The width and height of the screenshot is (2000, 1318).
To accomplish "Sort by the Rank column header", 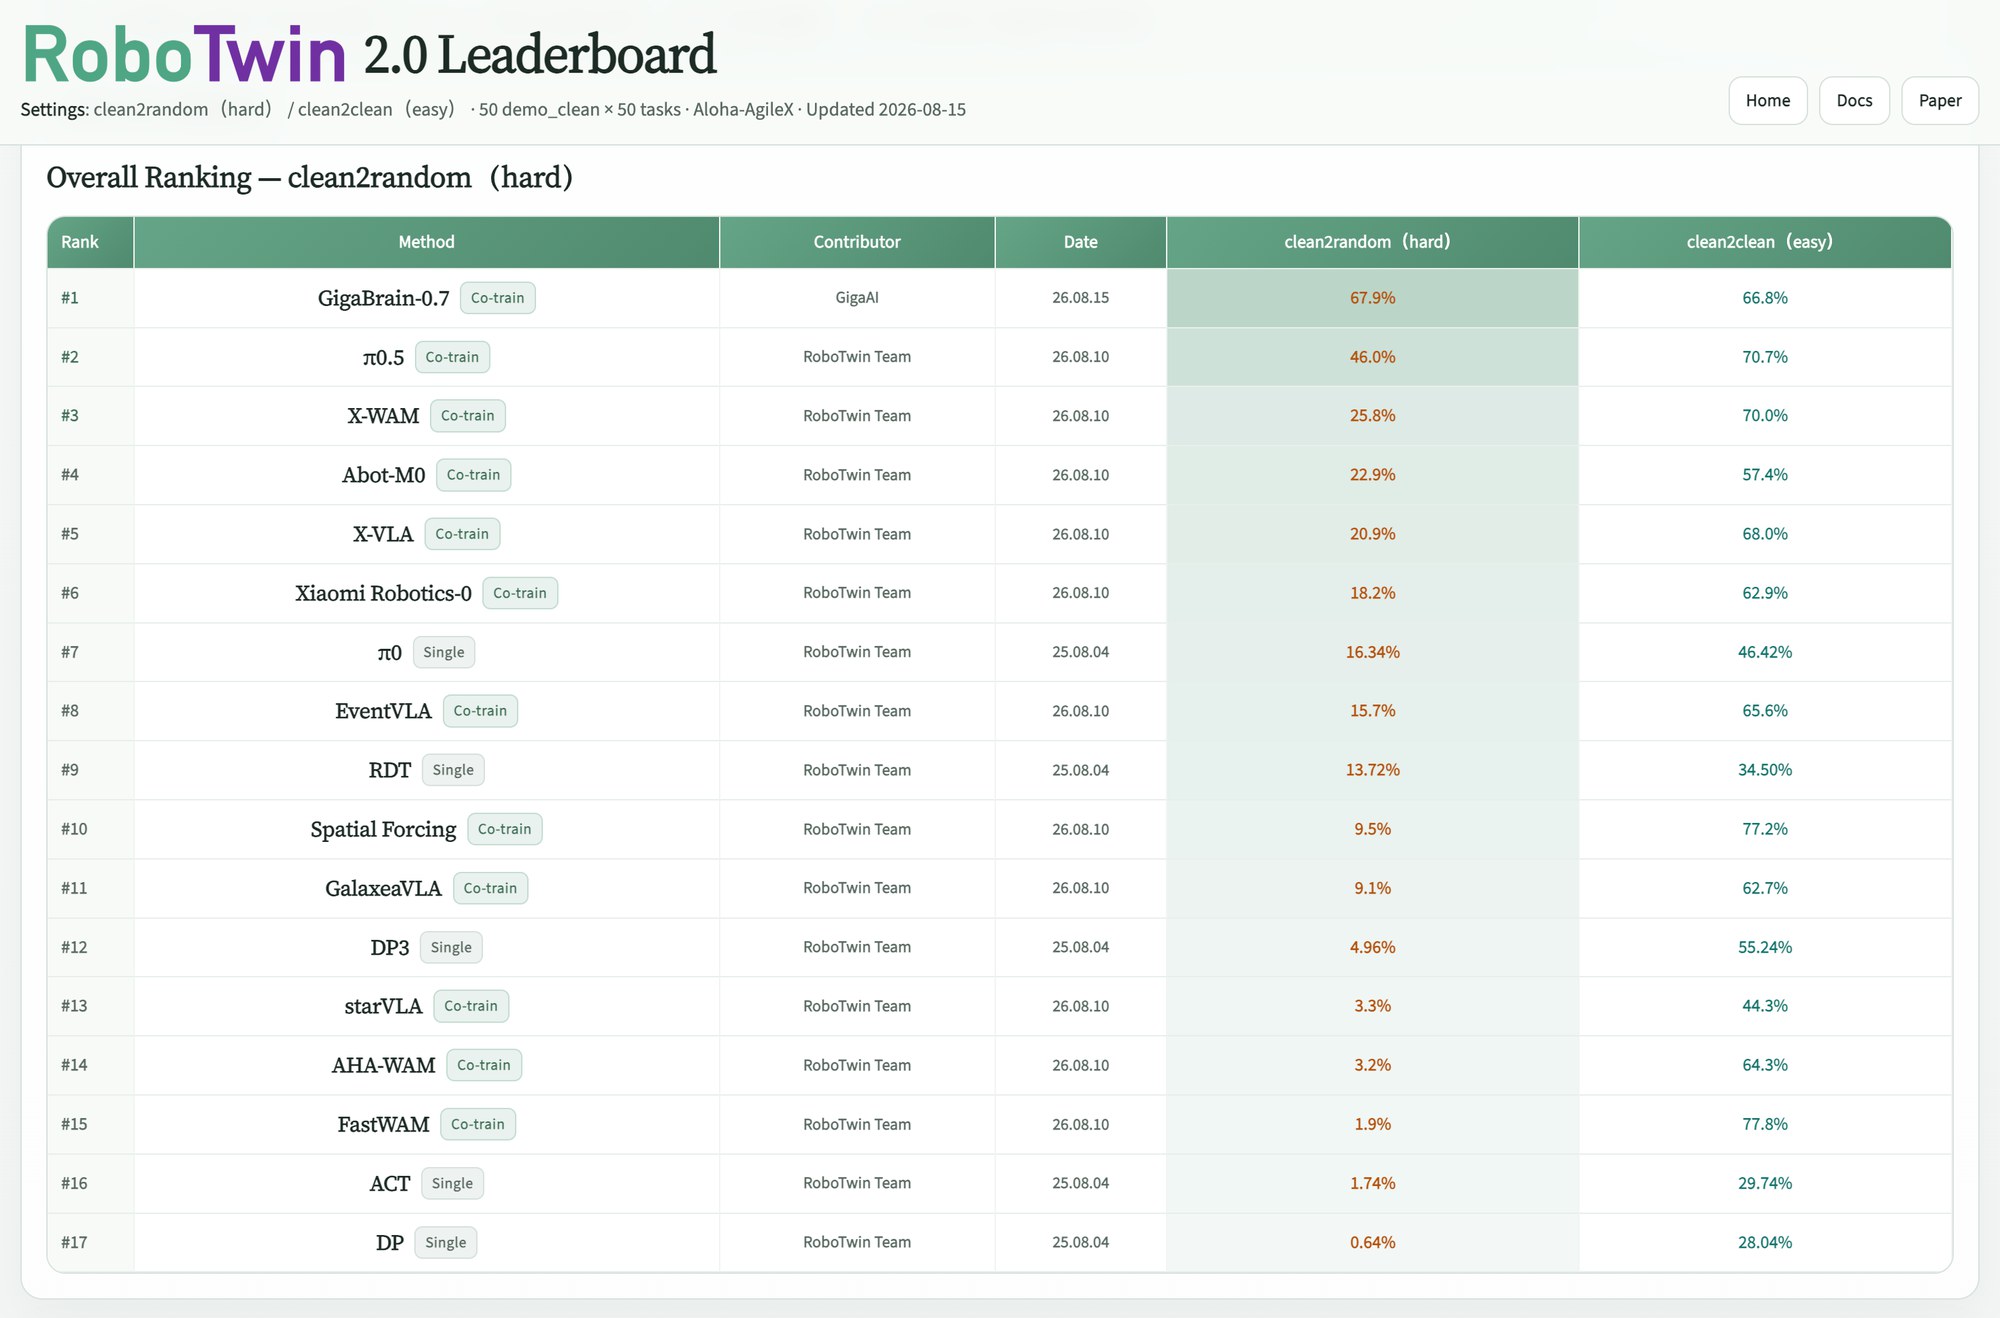I will pos(90,242).
